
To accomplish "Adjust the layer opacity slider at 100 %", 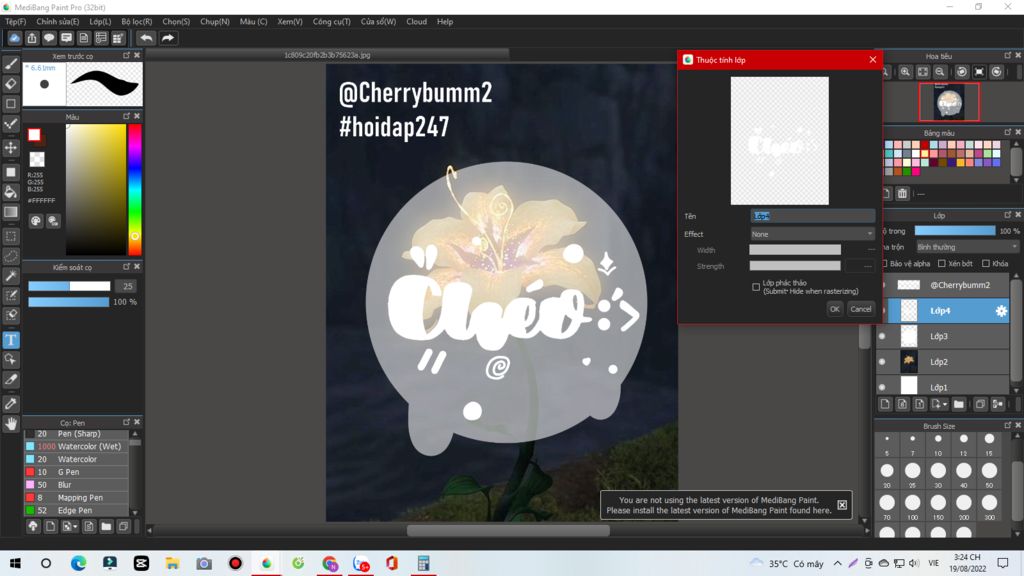I will tap(955, 231).
